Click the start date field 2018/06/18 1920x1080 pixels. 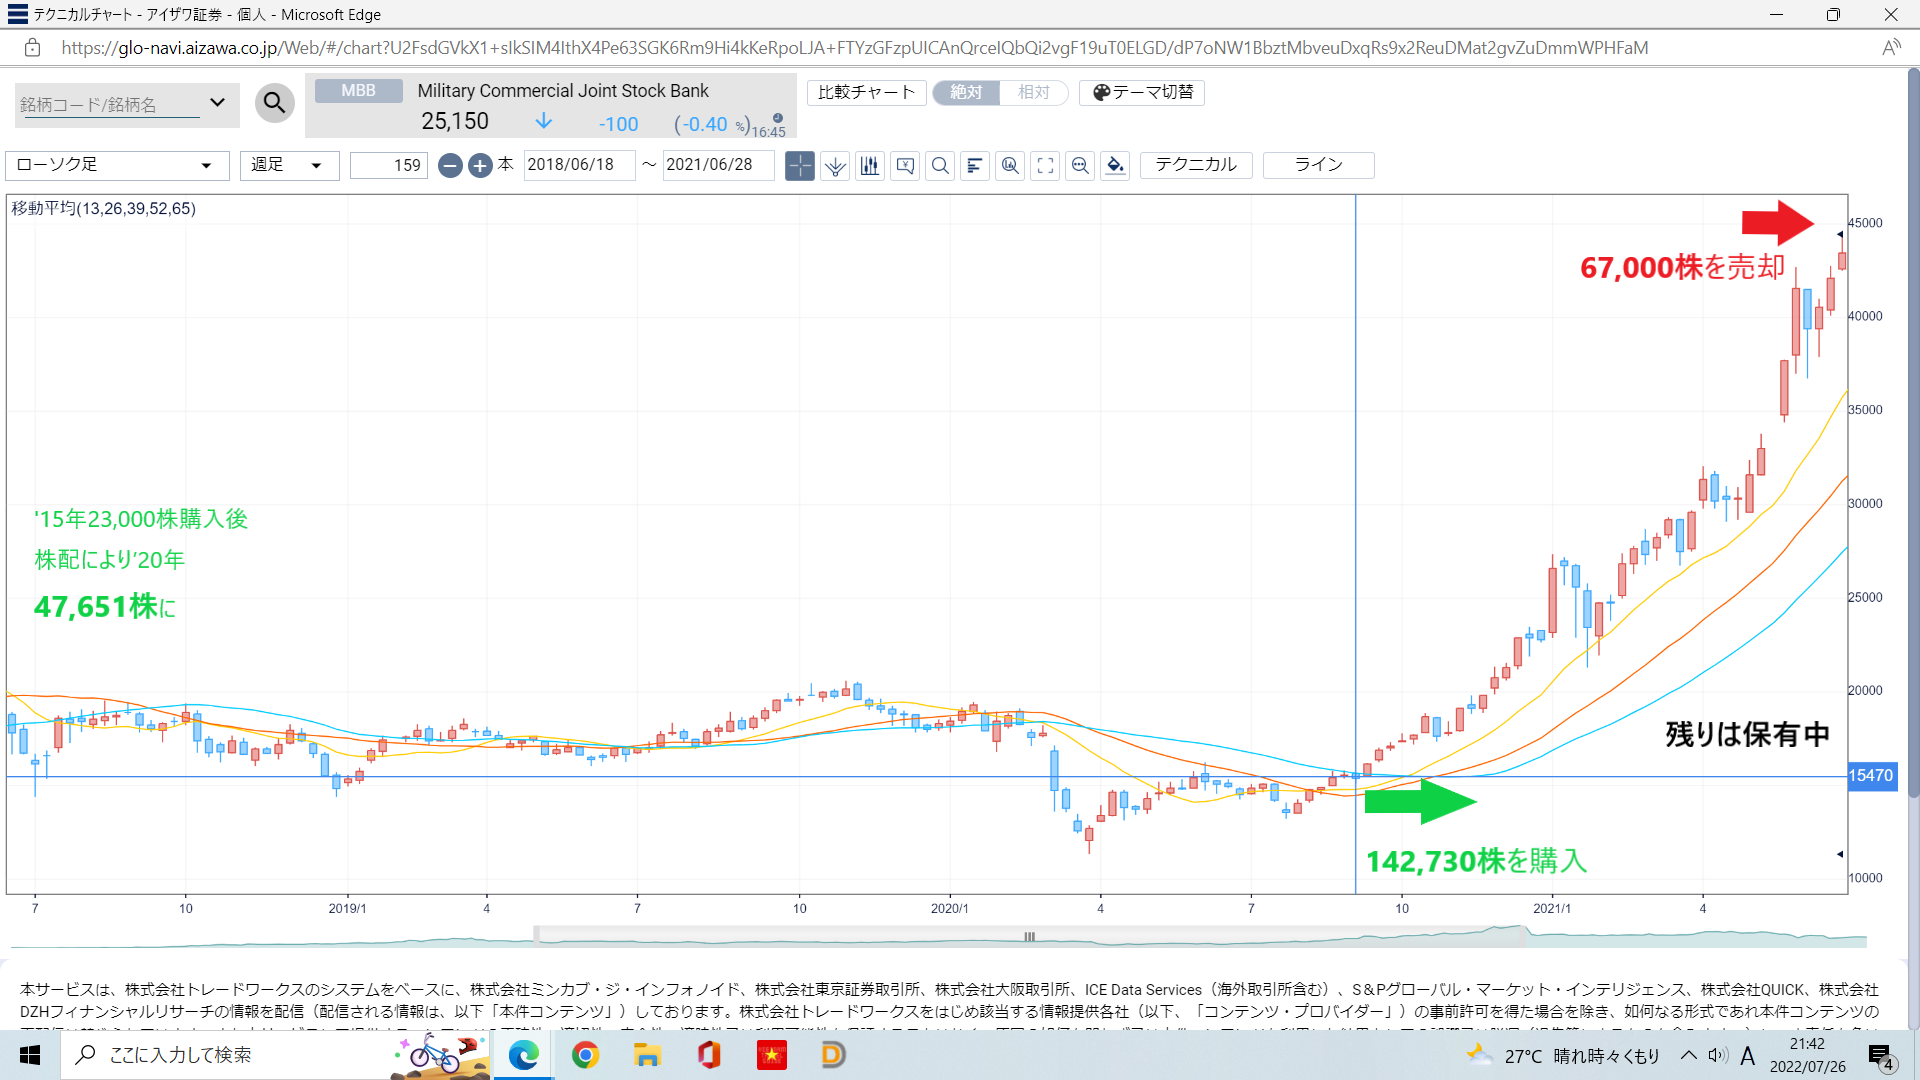[x=579, y=165]
